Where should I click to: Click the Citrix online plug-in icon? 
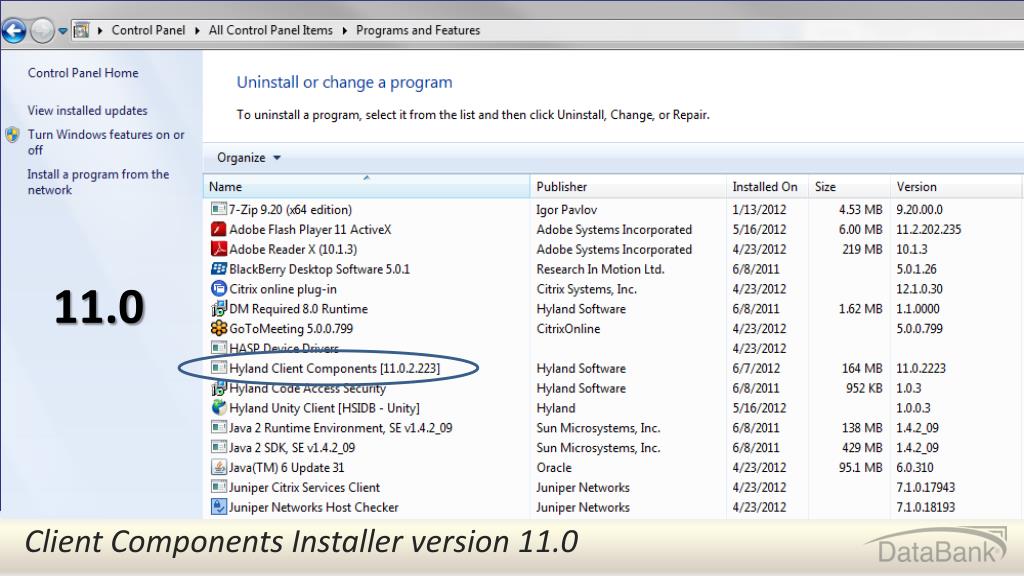coord(219,288)
